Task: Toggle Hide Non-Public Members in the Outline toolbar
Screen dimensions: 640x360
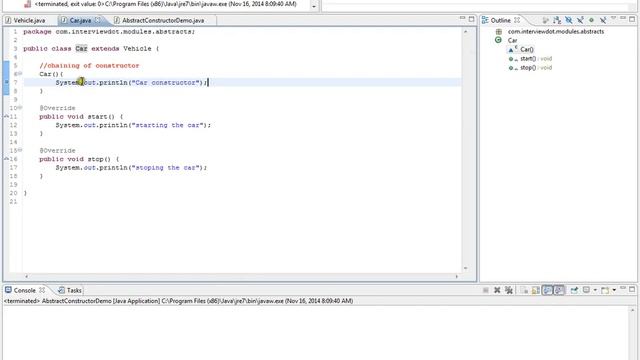Action: click(x=591, y=20)
